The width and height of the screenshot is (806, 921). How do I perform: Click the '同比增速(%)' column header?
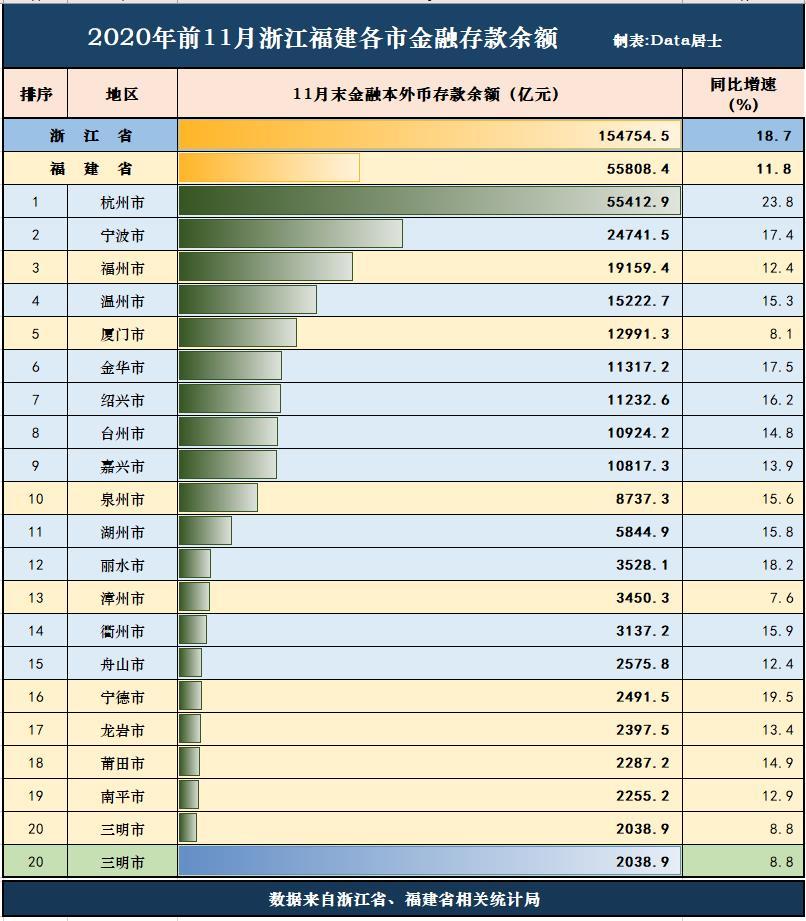coord(743,94)
